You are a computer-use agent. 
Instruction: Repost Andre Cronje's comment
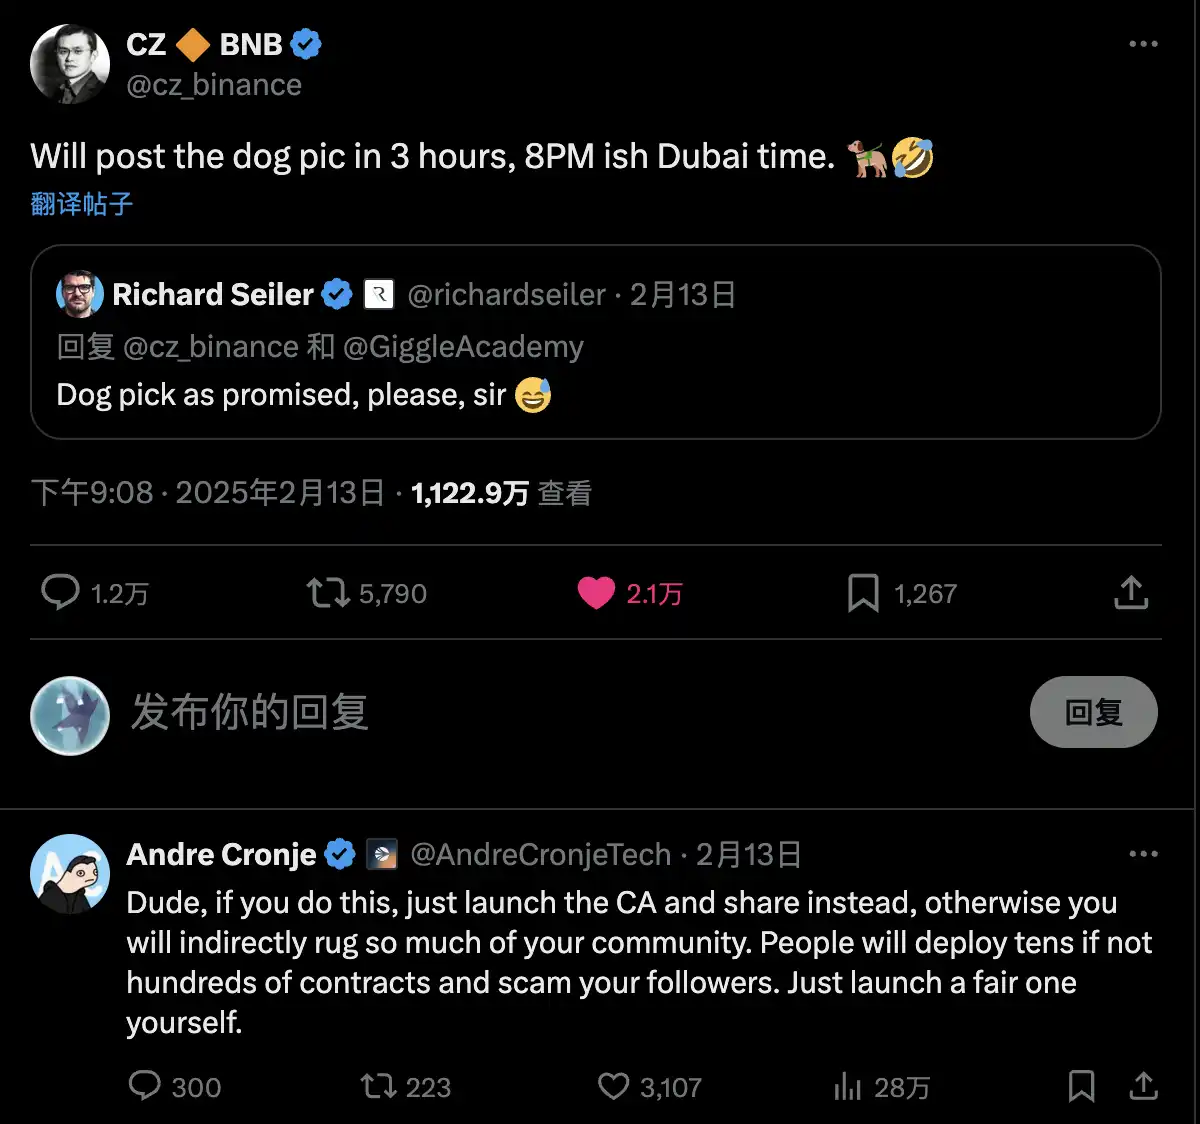[378, 1086]
